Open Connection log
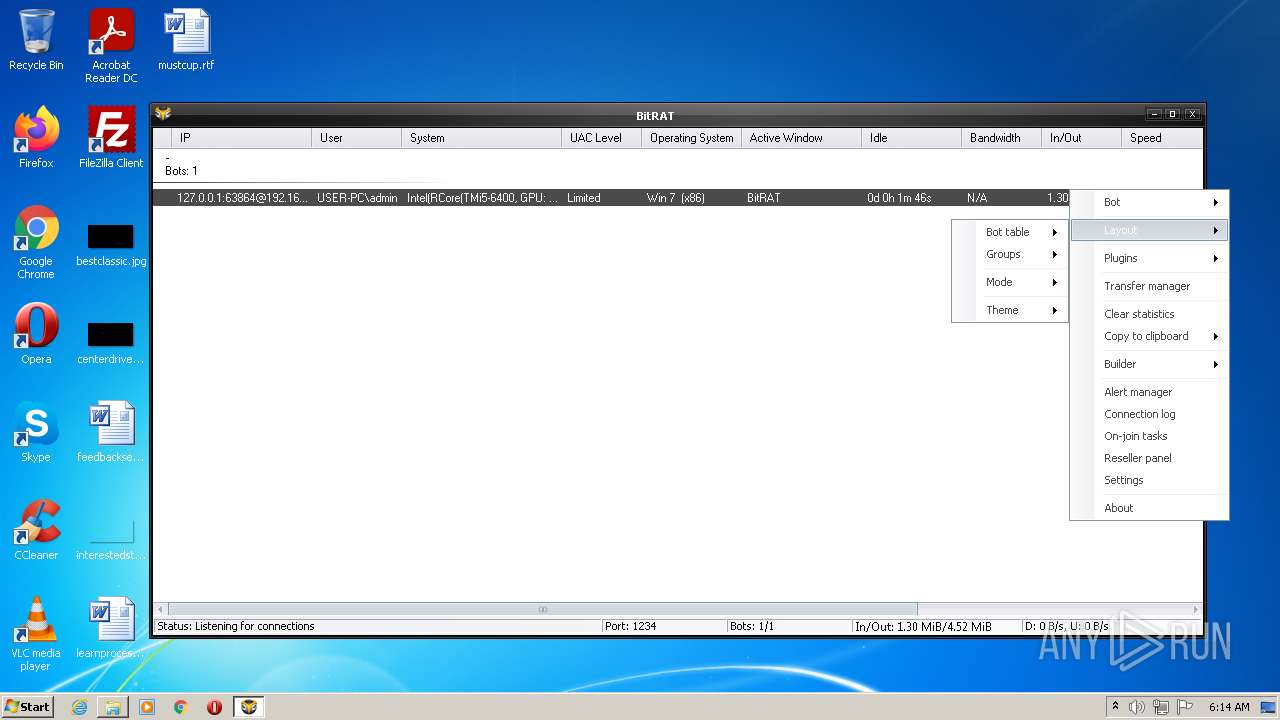This screenshot has height=720, width=1280. click(1149, 414)
